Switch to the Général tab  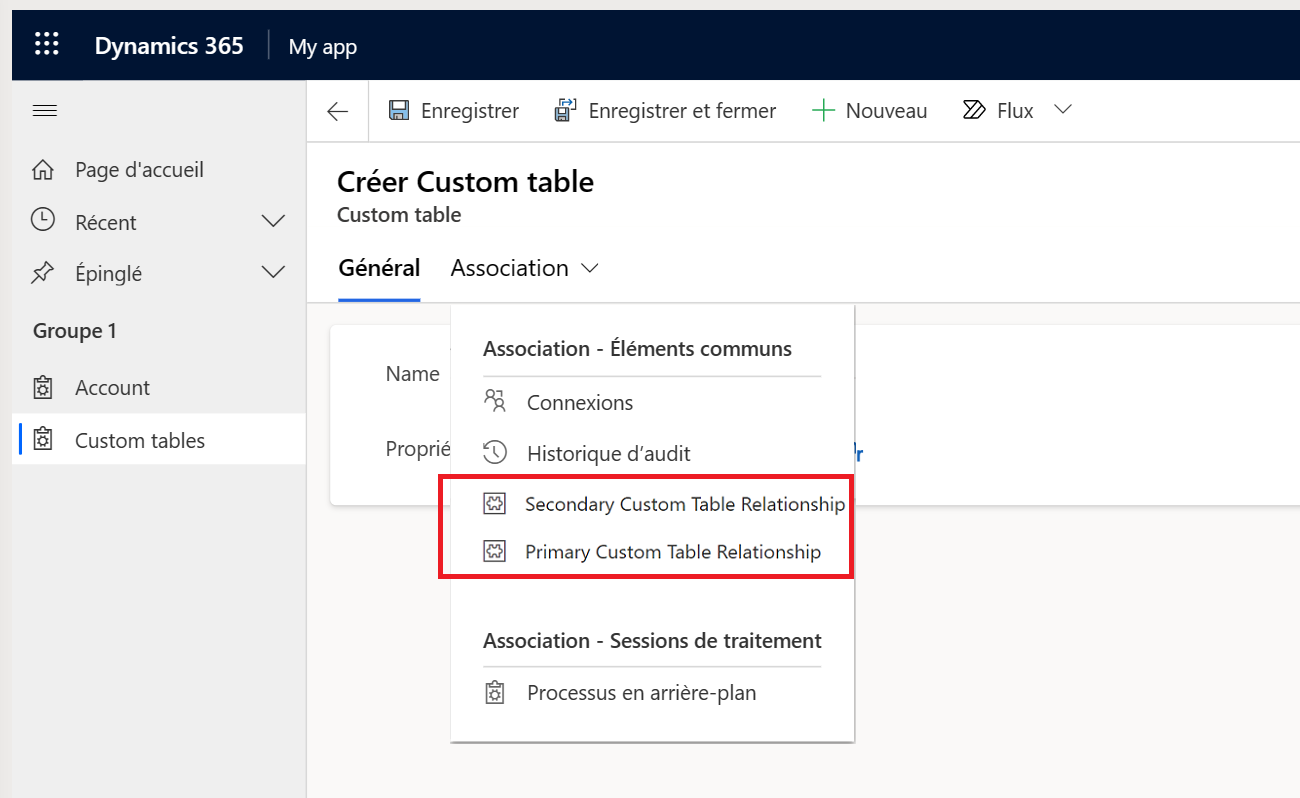tap(379, 268)
